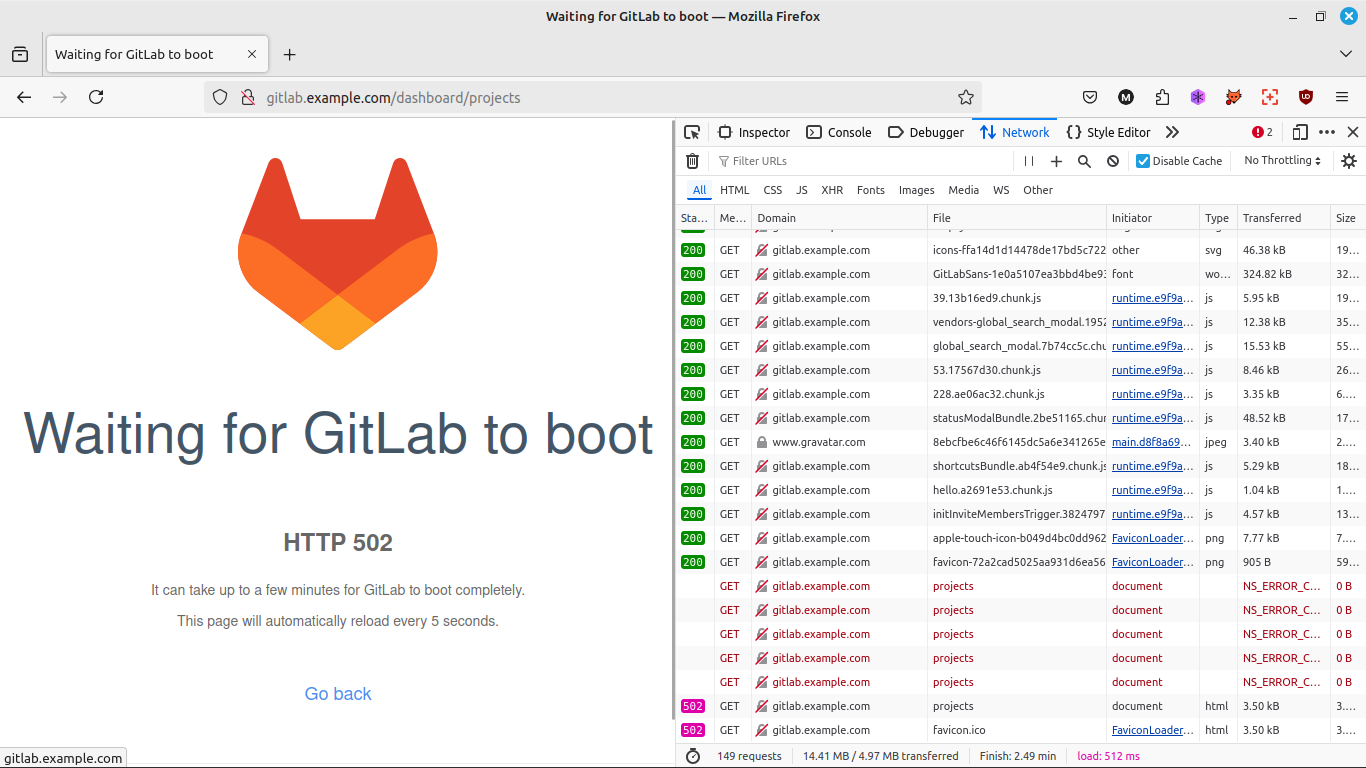This screenshot has width=1366, height=768.
Task: Open the No Throttling dropdown
Action: (x=1283, y=161)
